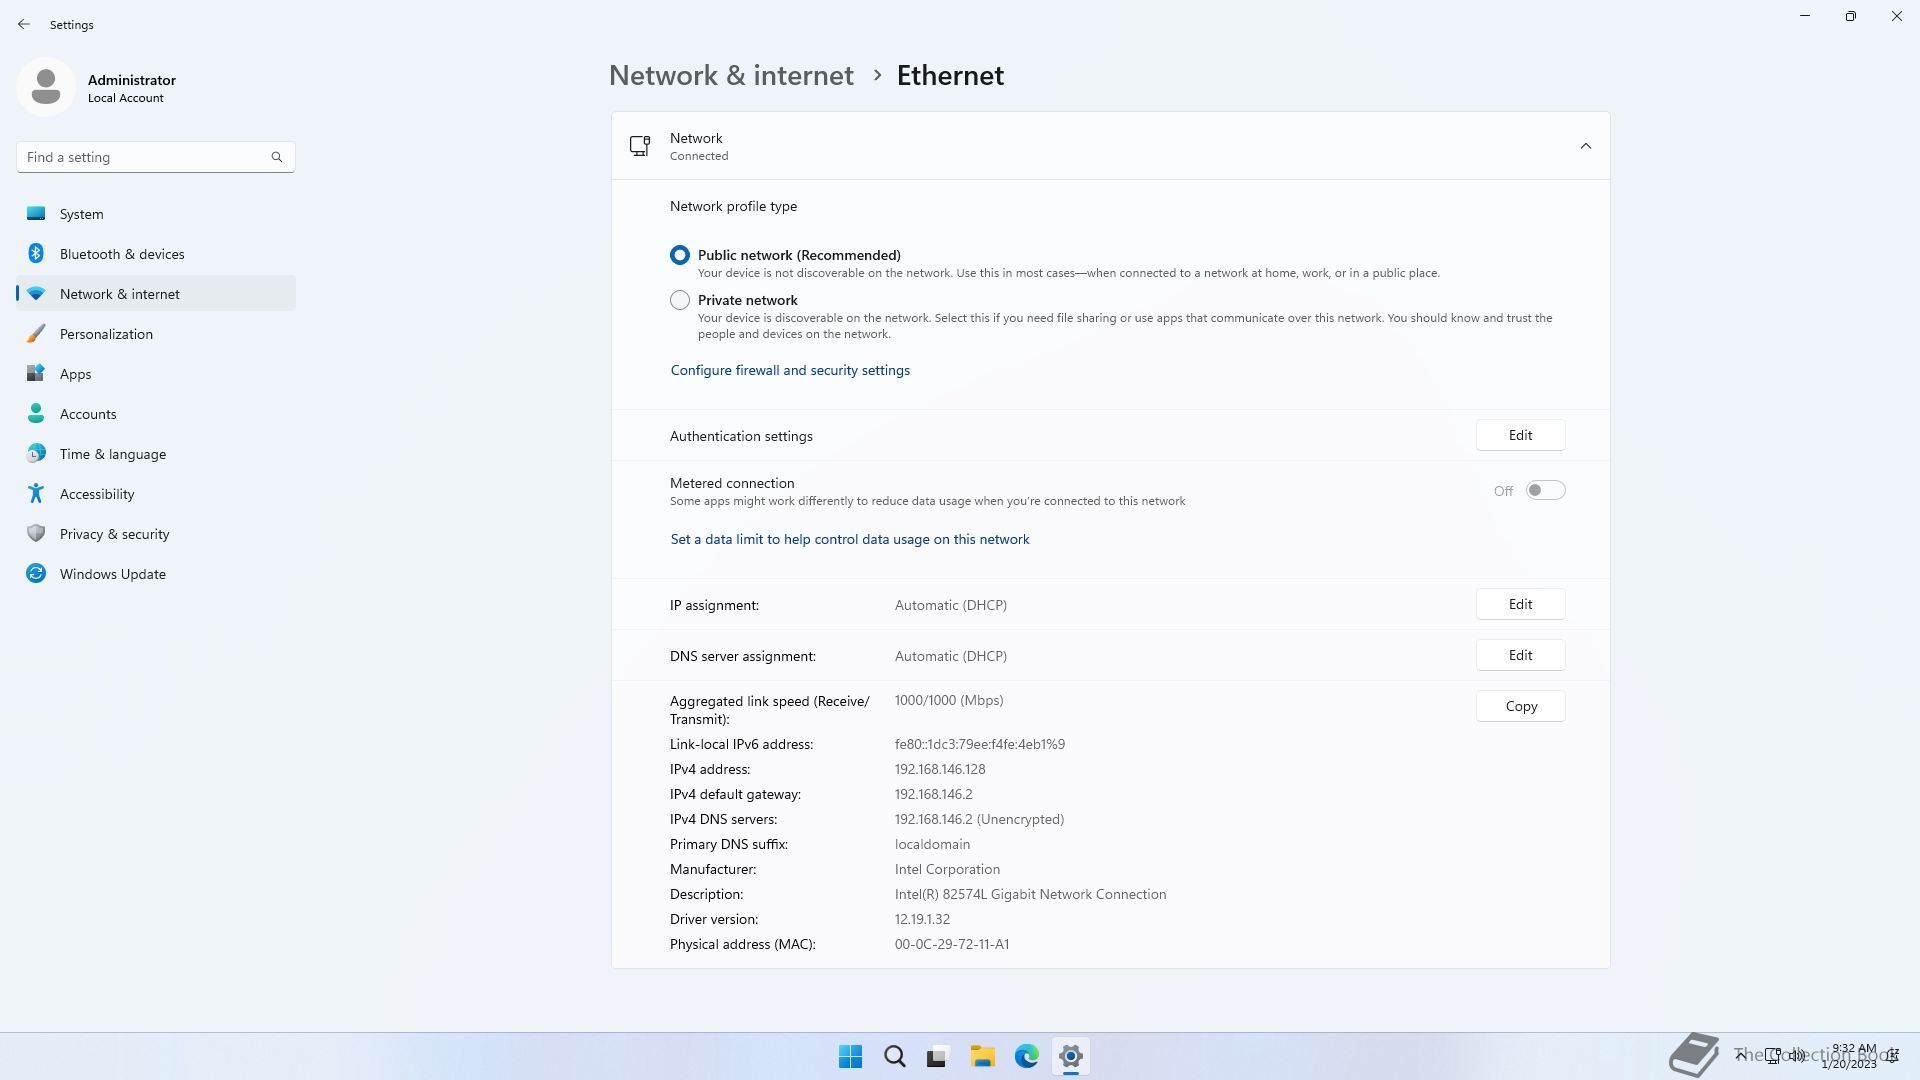The height and width of the screenshot is (1080, 1920).
Task: Open Configure firewall and security settings link
Action: 790,370
